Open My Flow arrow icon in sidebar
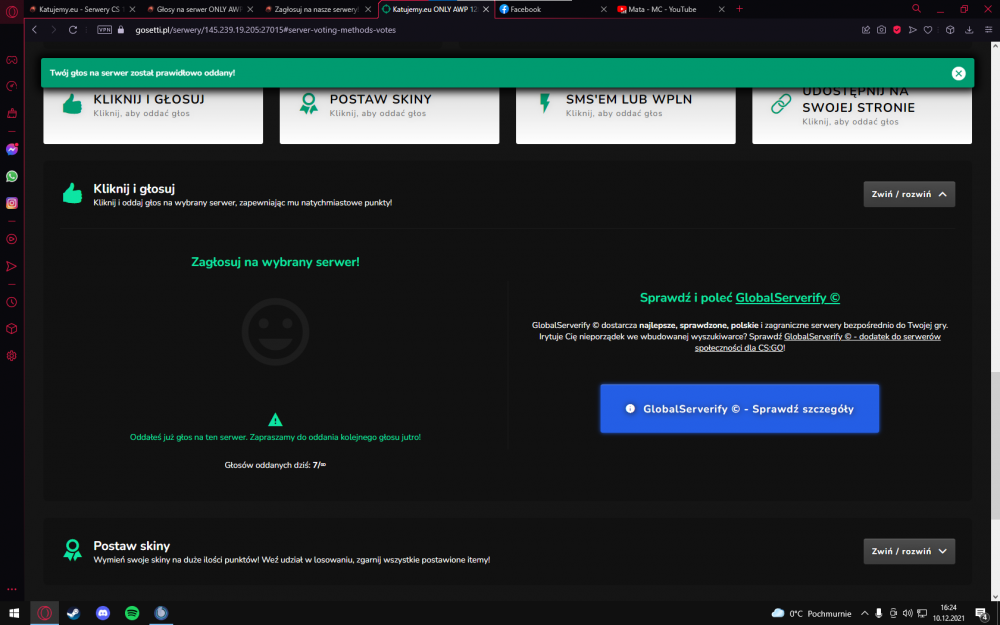The width and height of the screenshot is (1000, 625). [x=11, y=266]
